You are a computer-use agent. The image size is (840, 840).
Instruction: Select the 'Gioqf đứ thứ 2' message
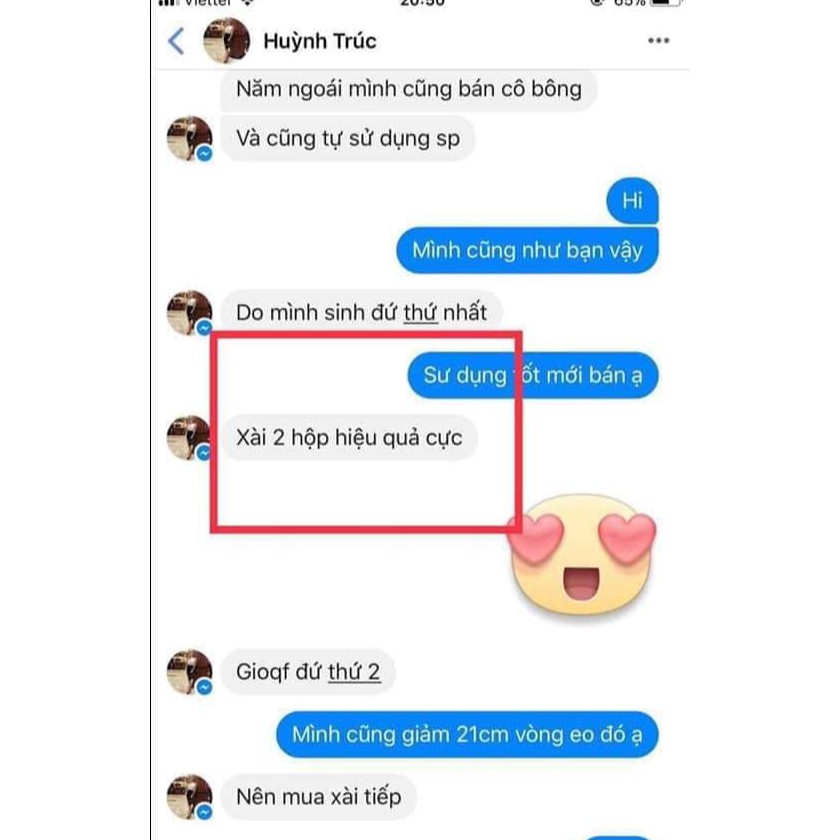coord(308,672)
